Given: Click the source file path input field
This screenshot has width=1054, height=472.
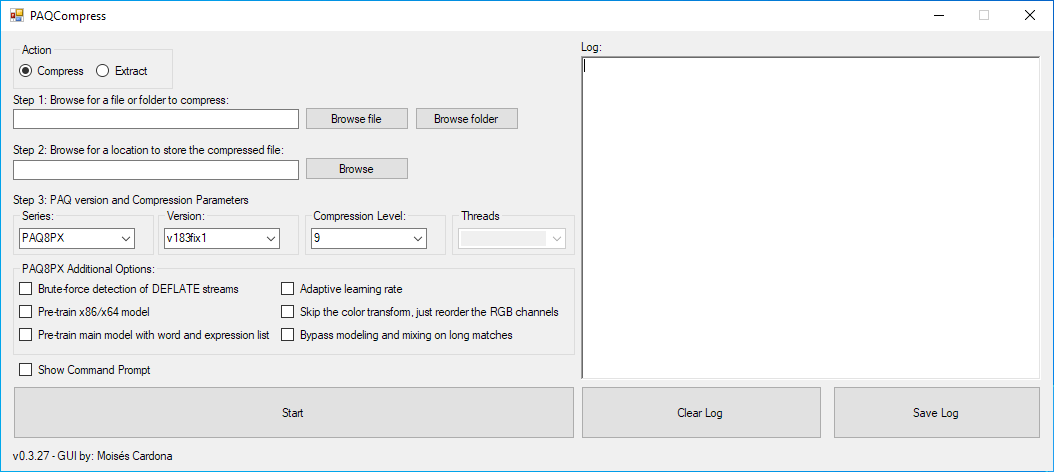Looking at the screenshot, I should [156, 119].
